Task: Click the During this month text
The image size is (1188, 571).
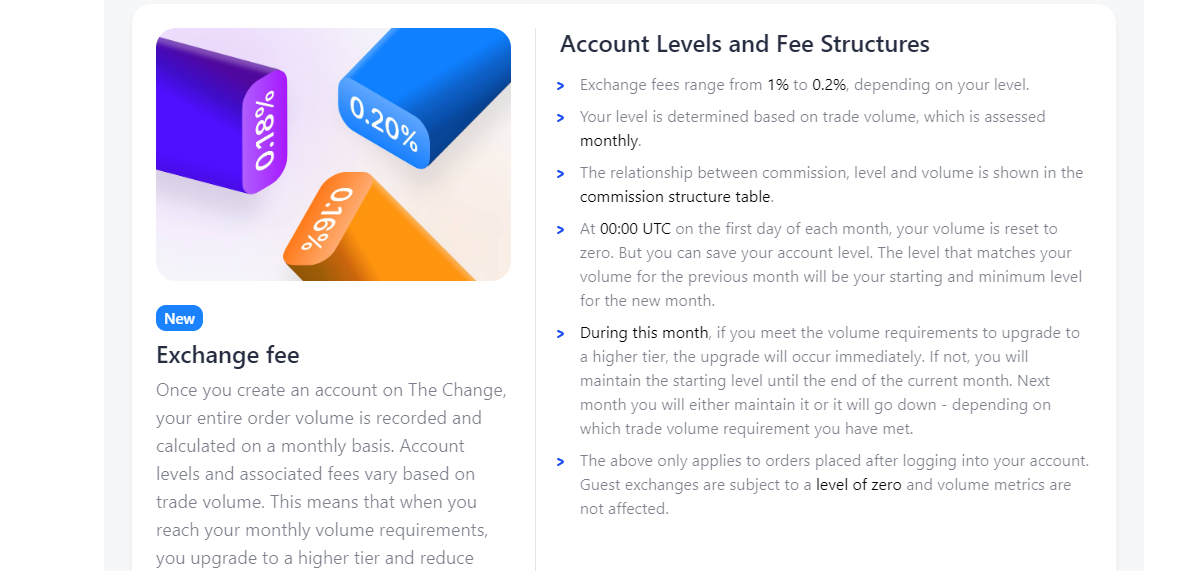Action: (x=644, y=332)
